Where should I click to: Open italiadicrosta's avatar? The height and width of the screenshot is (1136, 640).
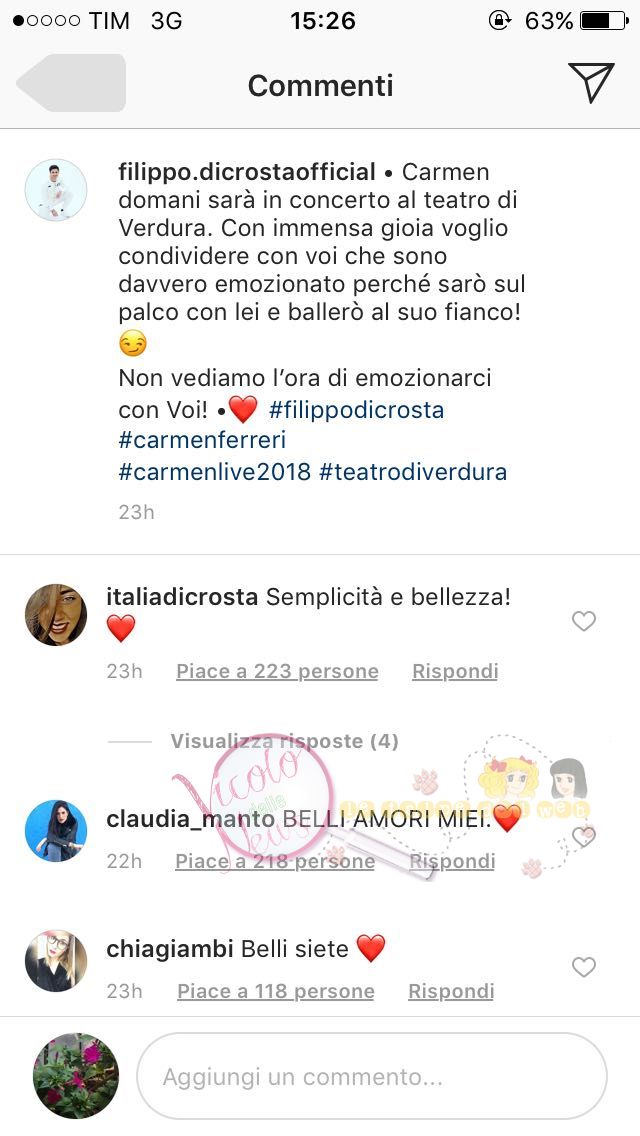(x=56, y=614)
